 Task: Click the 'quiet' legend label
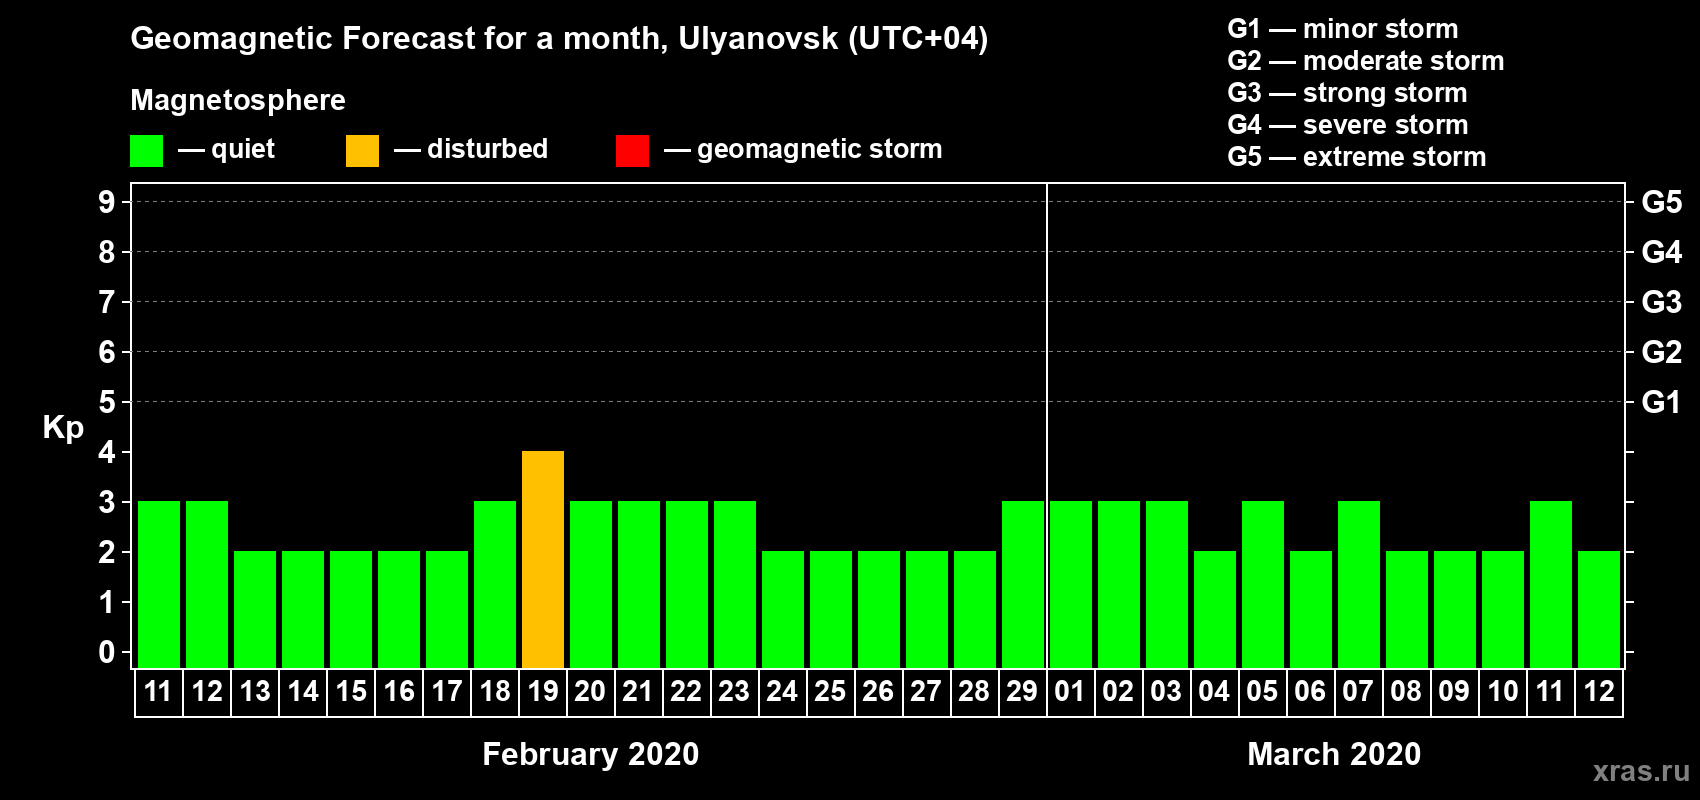pyautogui.click(x=243, y=149)
